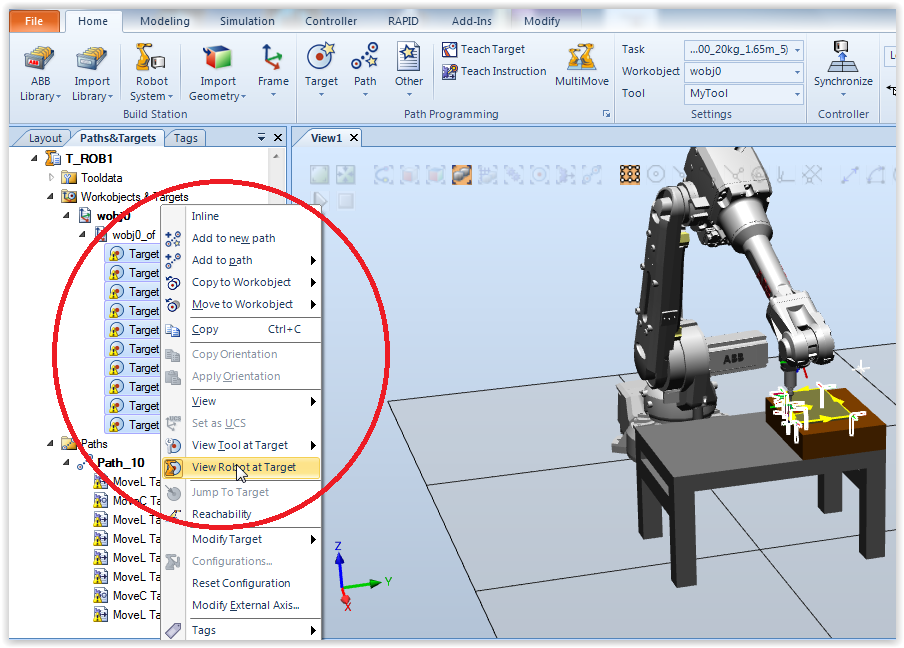Switch to the Simulation ribbon tab

pyautogui.click(x=247, y=21)
